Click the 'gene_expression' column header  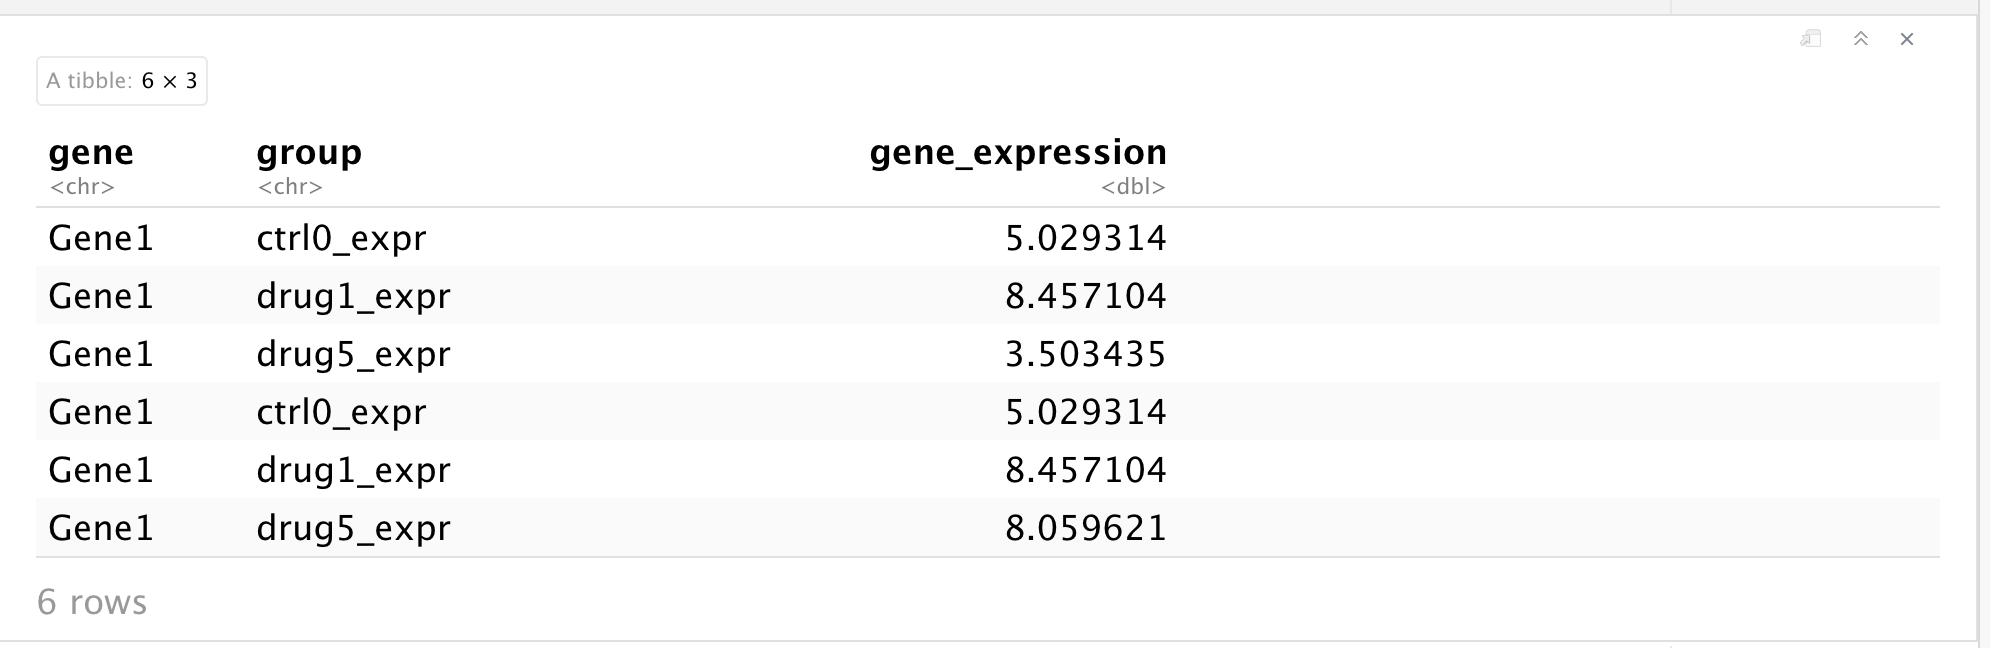(x=1018, y=152)
